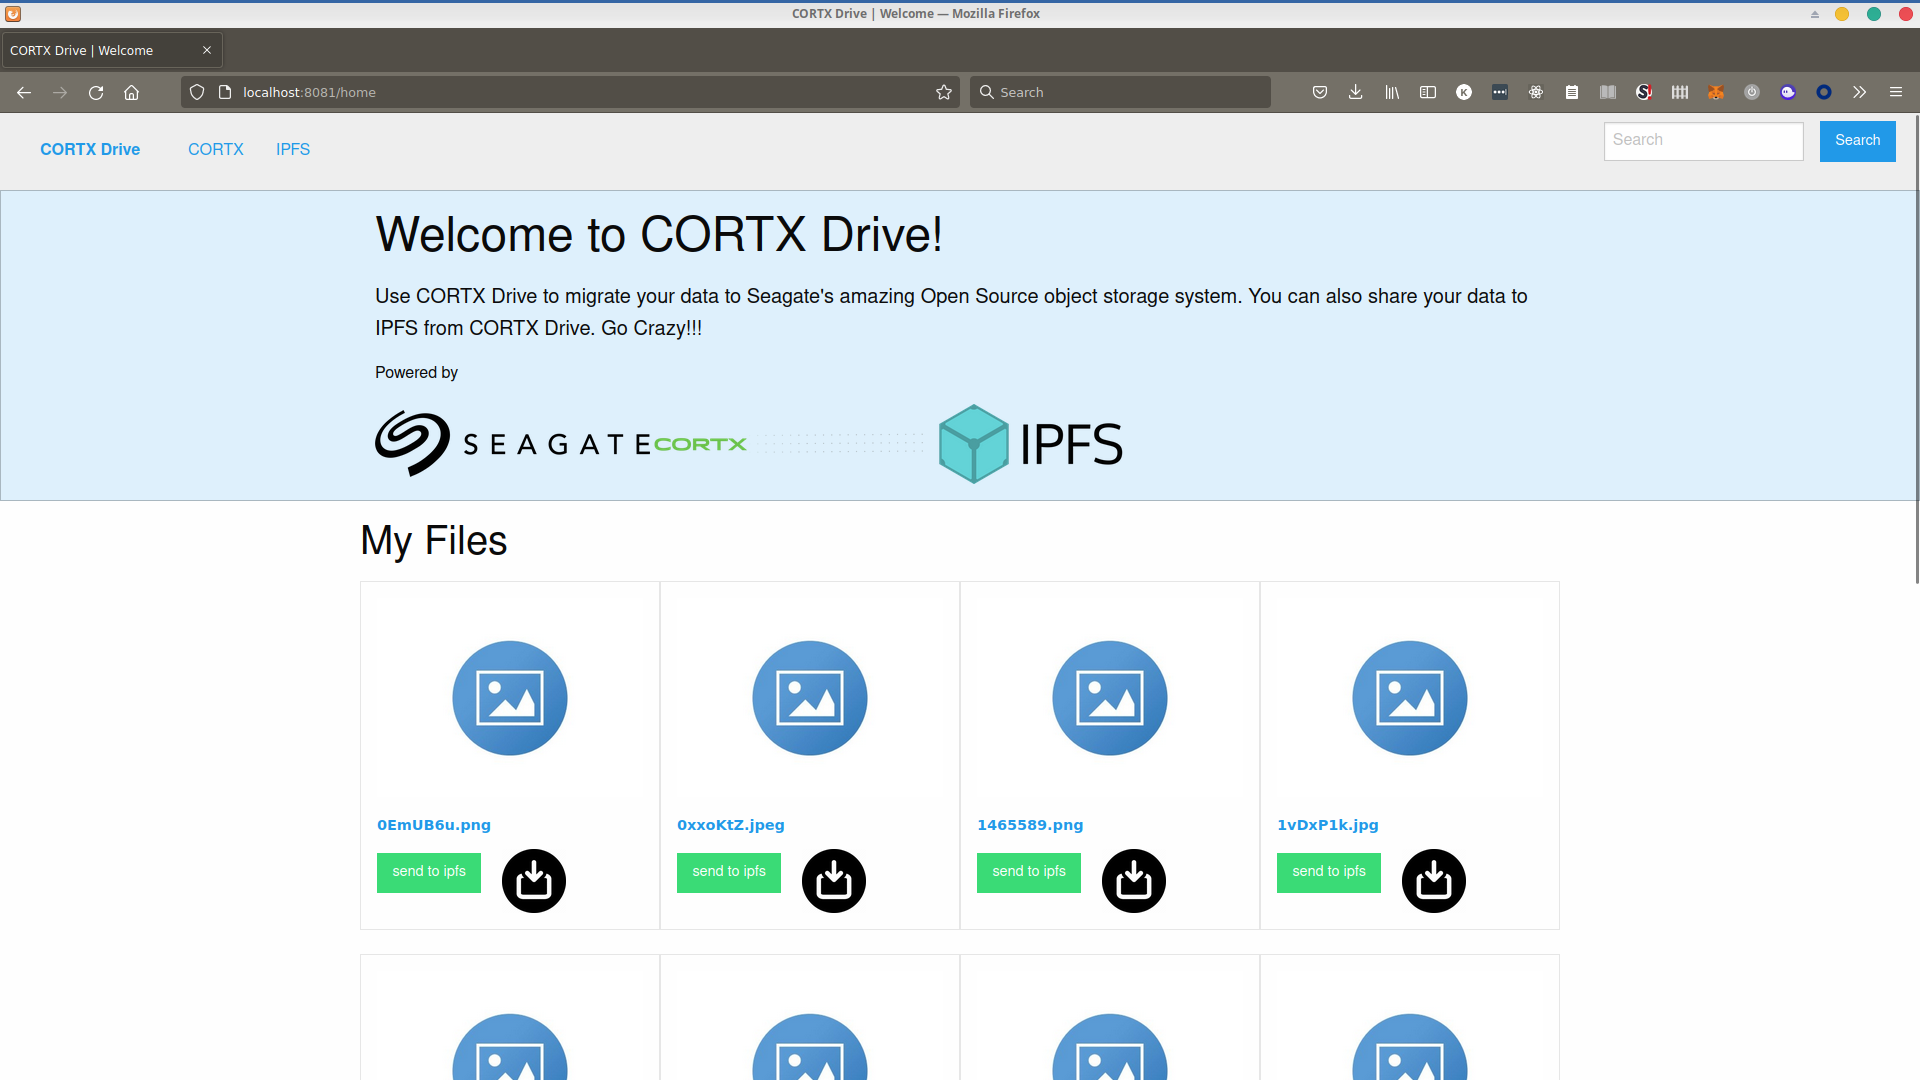Bookmark this page with the star icon
This screenshot has height=1080, width=1920.
(x=943, y=92)
